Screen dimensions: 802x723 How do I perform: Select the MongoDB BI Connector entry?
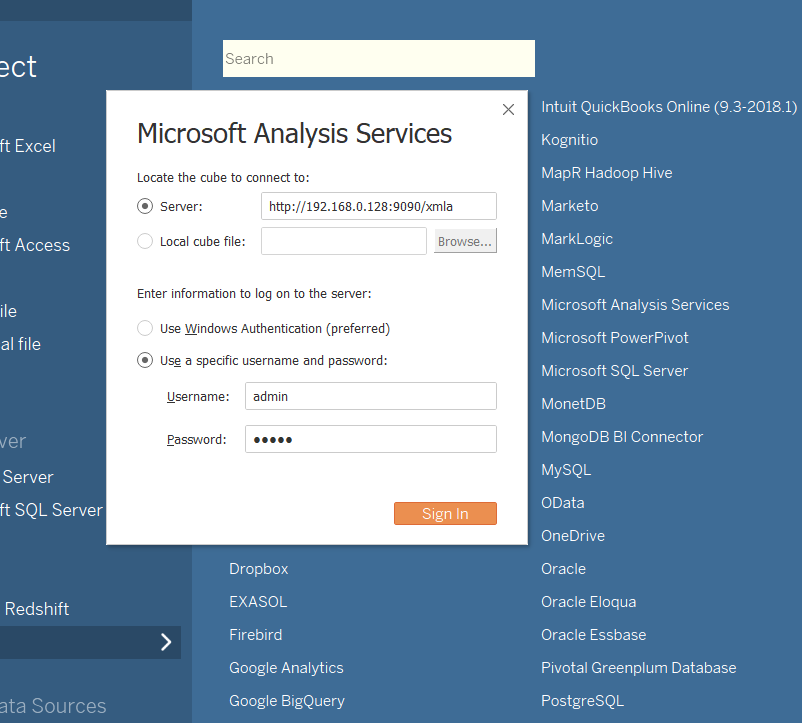tap(621, 436)
